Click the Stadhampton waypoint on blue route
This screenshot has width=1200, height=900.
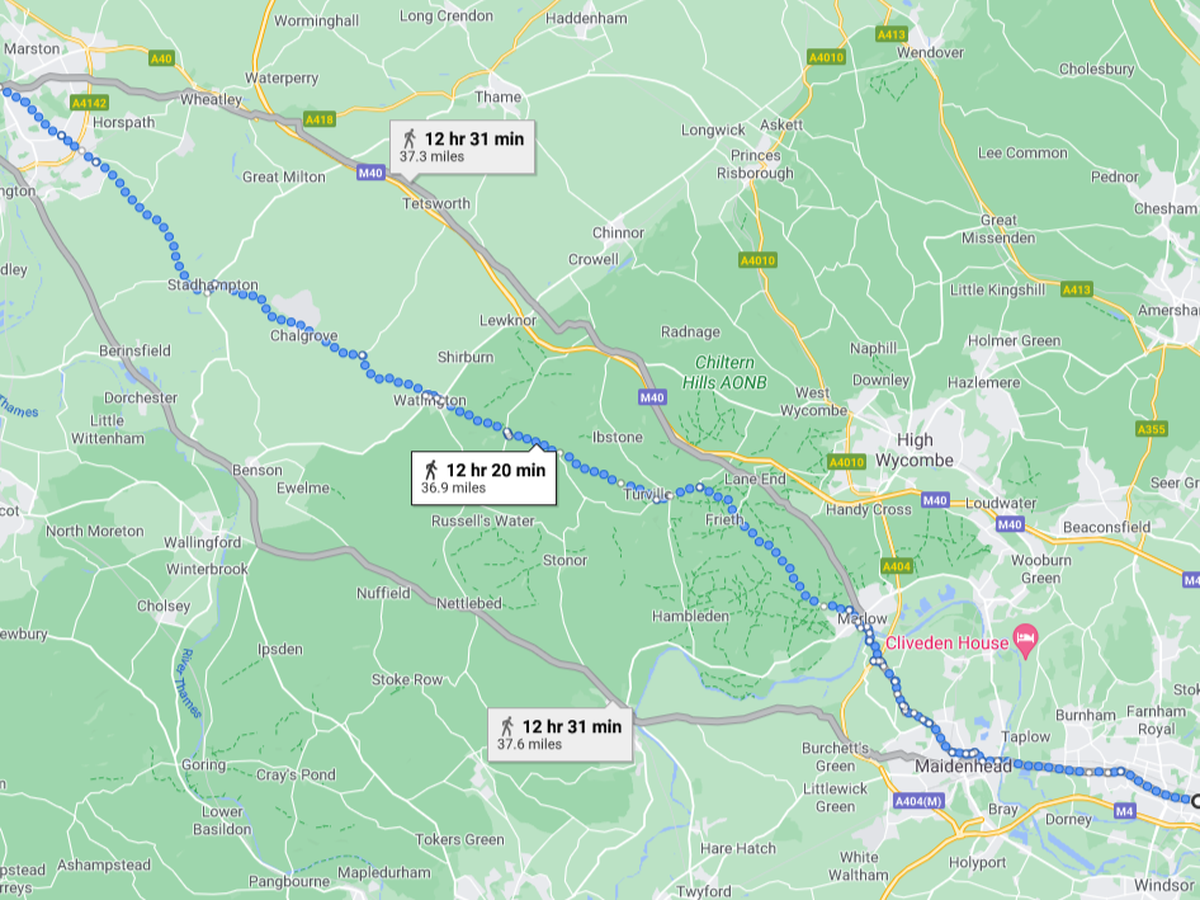click(x=208, y=291)
